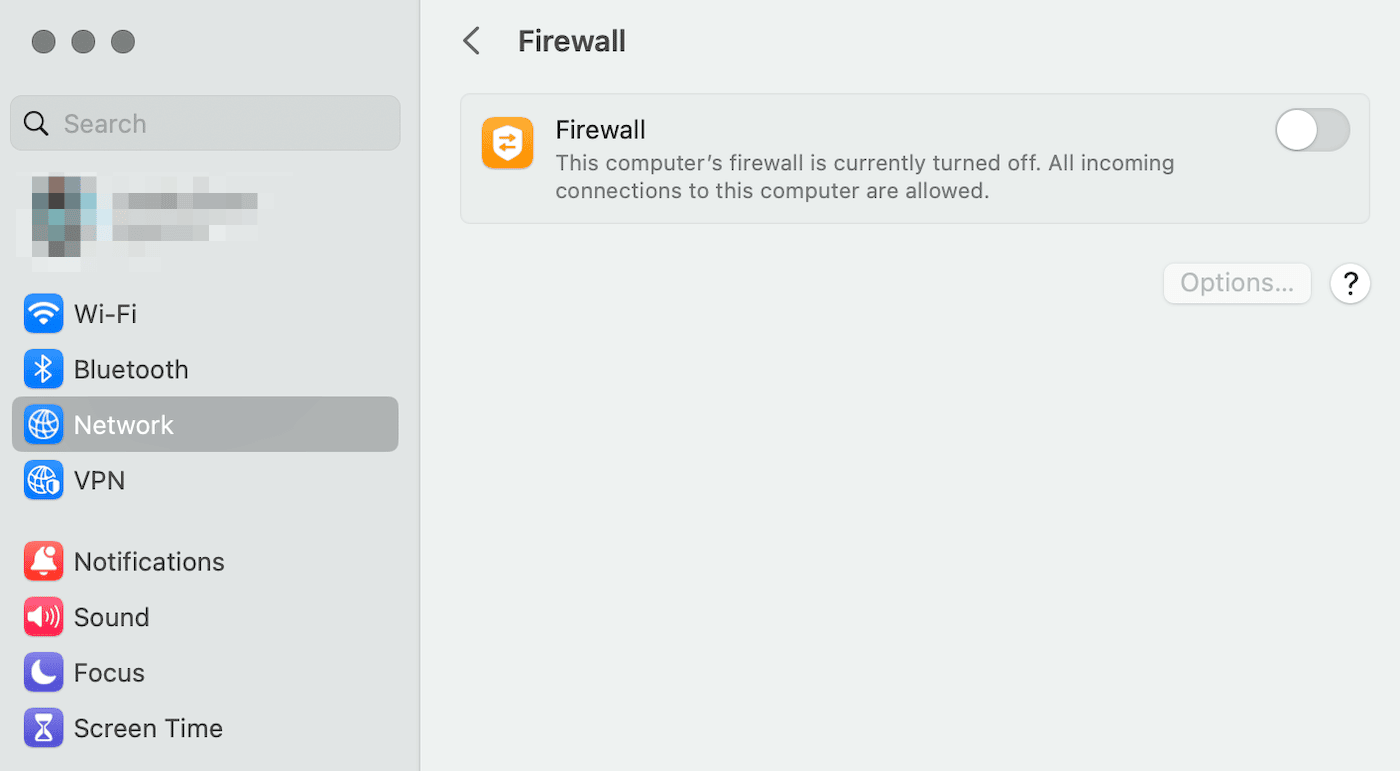Screen dimensions: 1400x771
Task: Click inside the Search field
Action: (x=205, y=122)
